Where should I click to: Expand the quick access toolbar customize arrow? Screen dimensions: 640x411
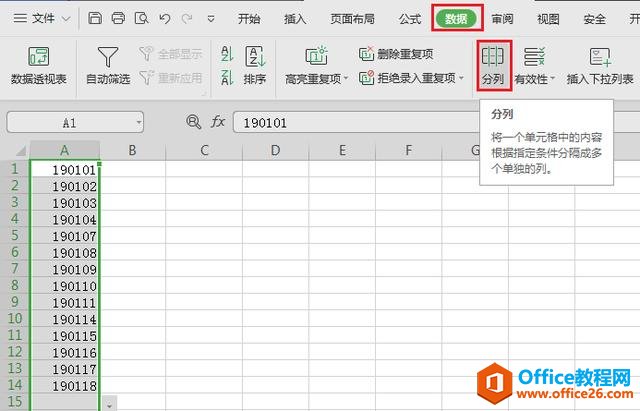click(211, 19)
